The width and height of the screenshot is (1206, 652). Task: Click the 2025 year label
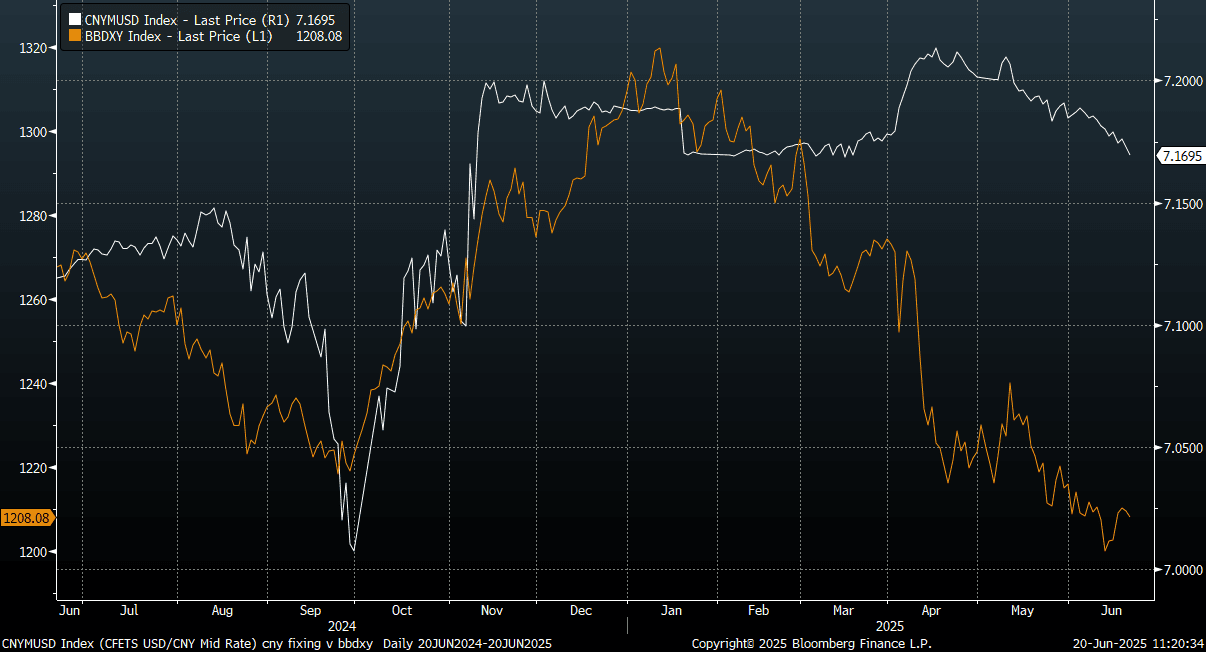tap(890, 625)
